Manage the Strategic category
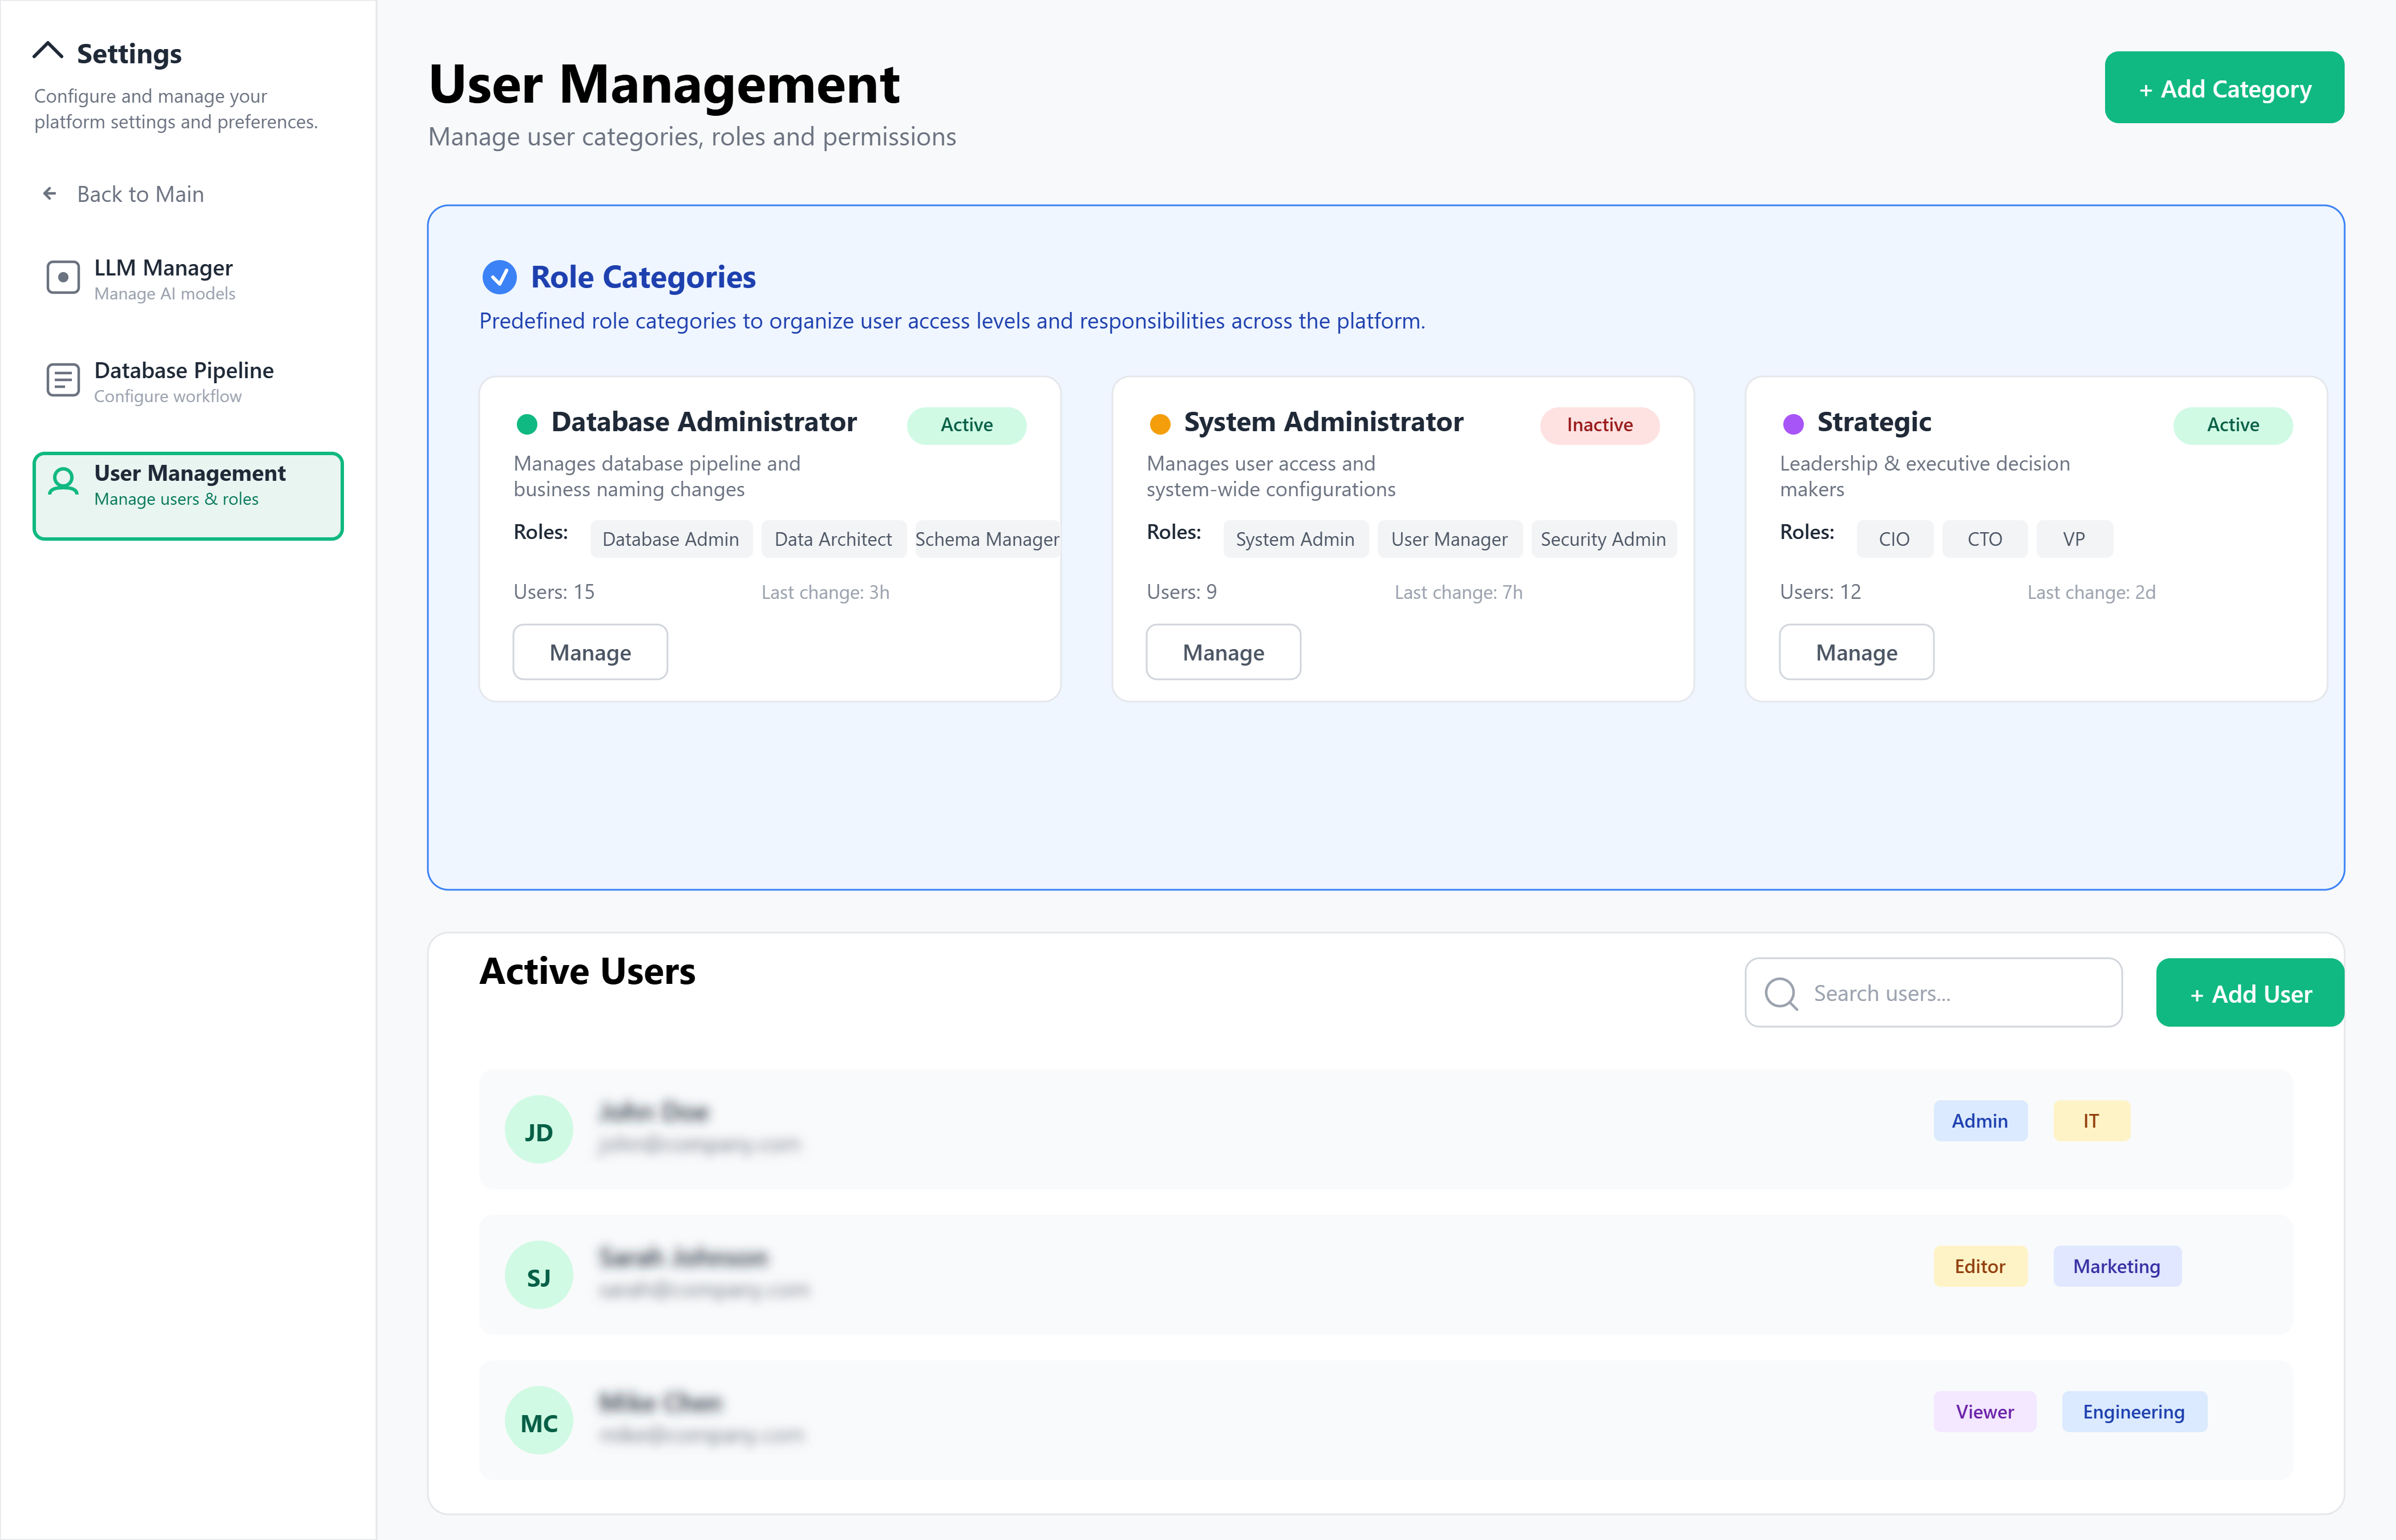This screenshot has height=1540, width=2396. [1856, 653]
